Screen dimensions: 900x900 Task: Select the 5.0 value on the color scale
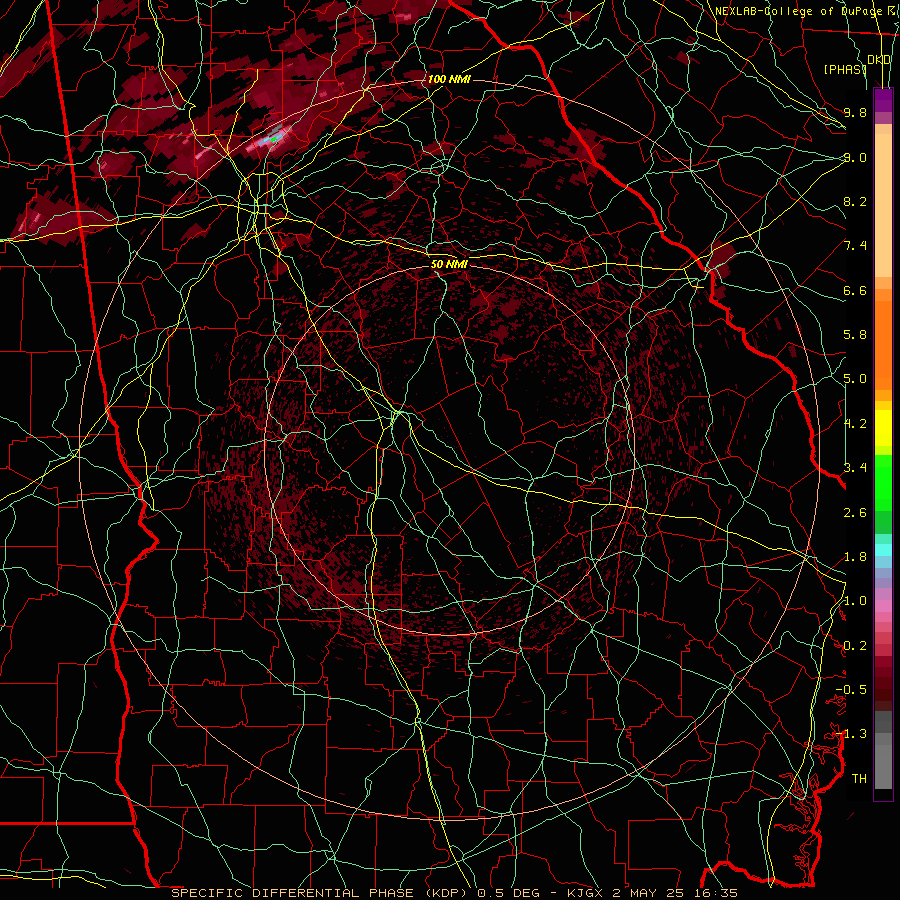[855, 379]
